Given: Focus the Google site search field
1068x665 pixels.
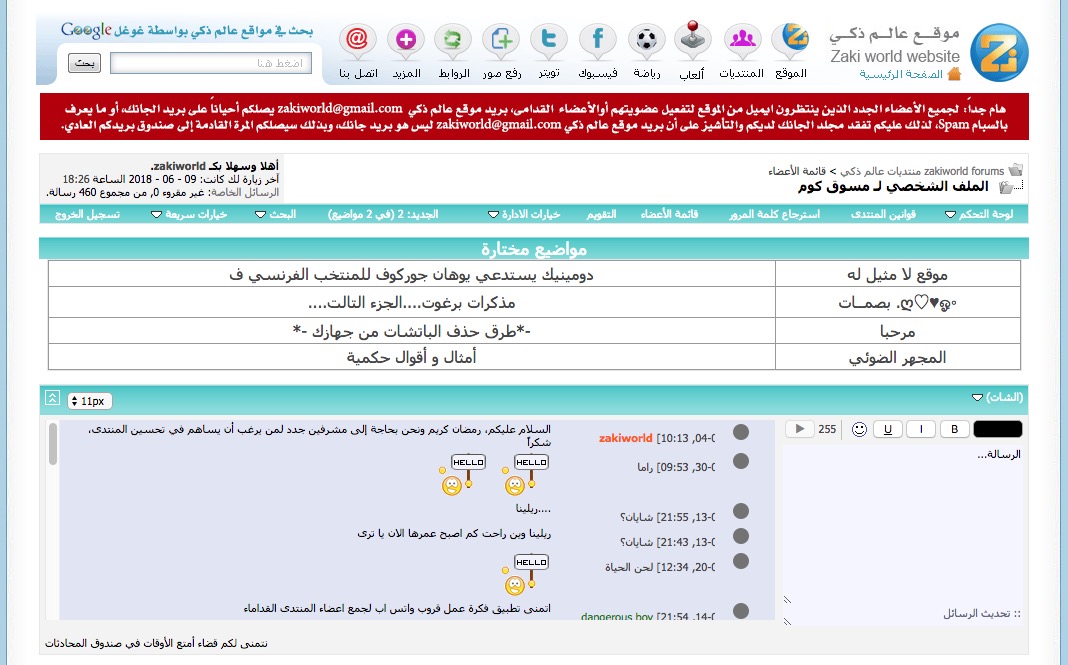Looking at the screenshot, I should click(211, 63).
